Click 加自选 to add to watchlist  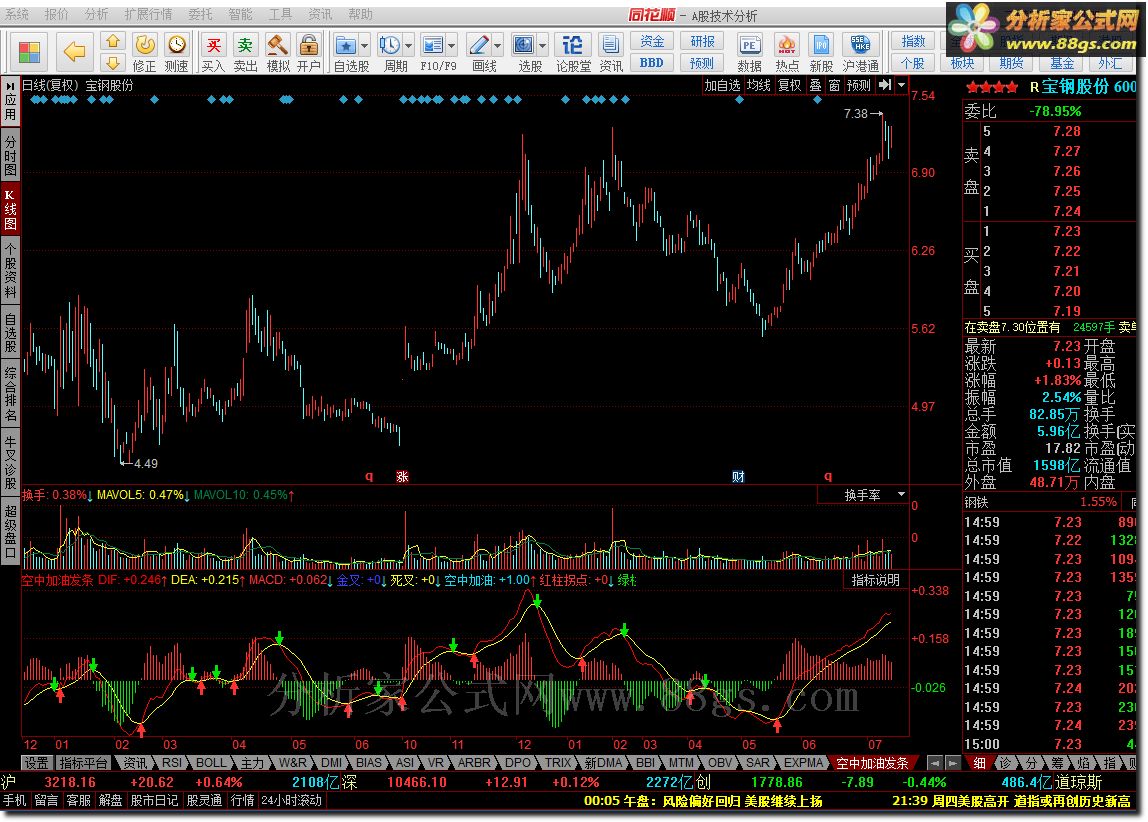(x=722, y=86)
